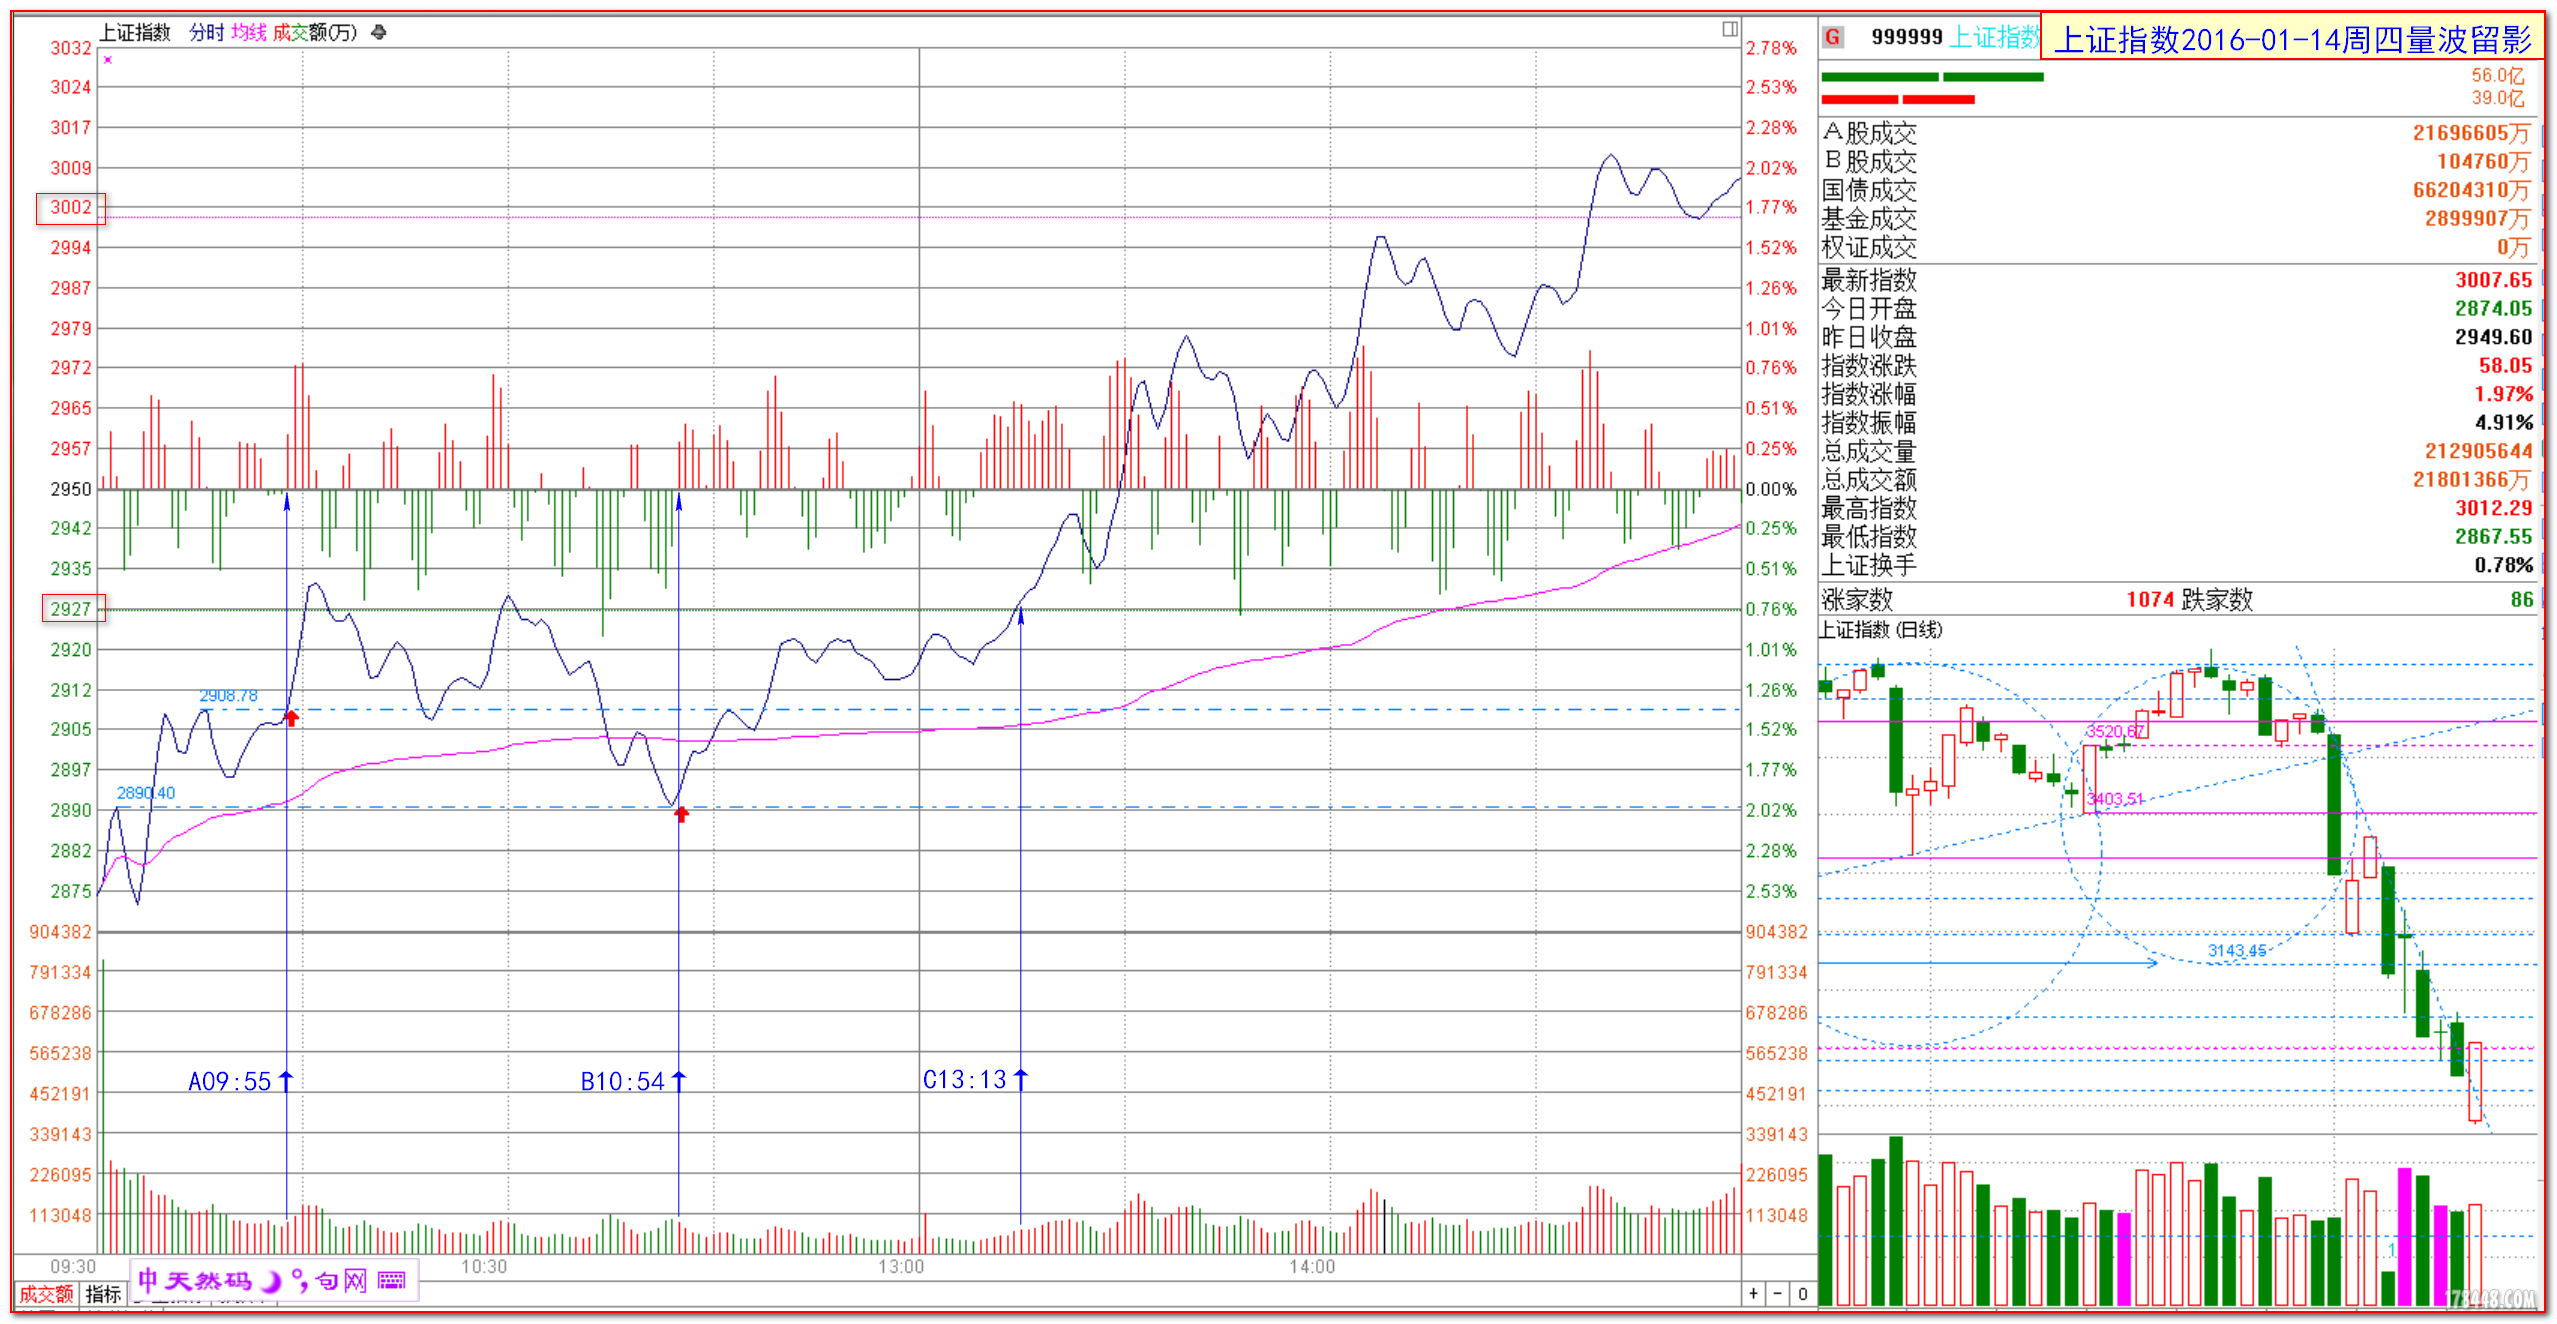The height and width of the screenshot is (1324, 2557).
Task: Click the A09:55 time marker label
Action: coord(230,1081)
